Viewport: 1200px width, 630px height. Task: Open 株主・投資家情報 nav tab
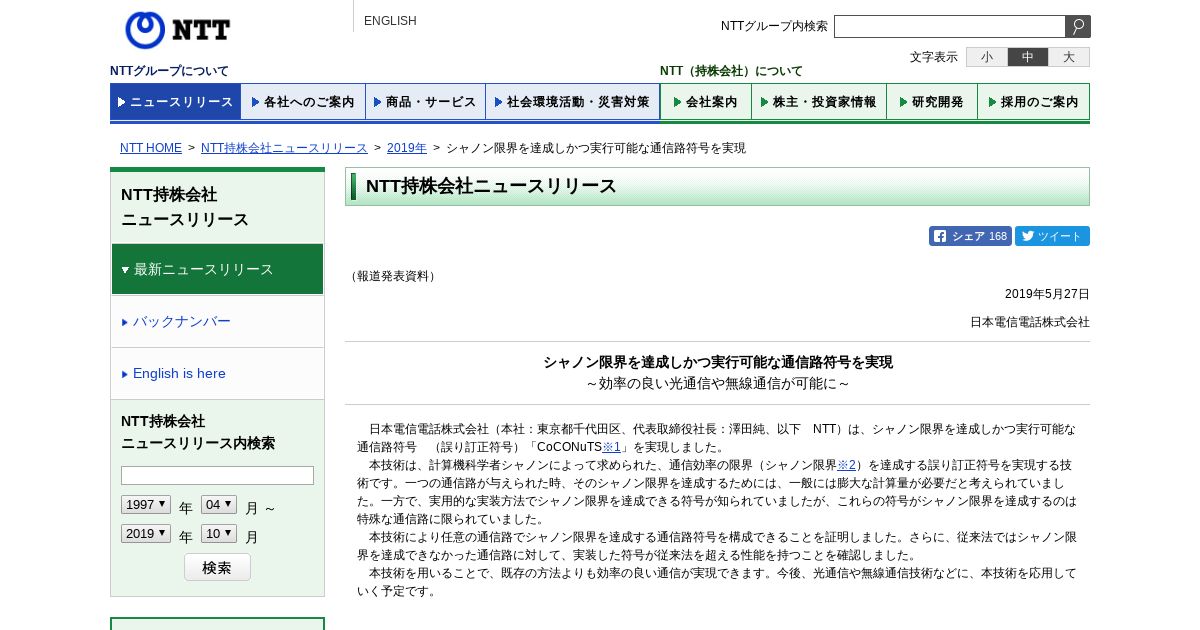tap(819, 102)
